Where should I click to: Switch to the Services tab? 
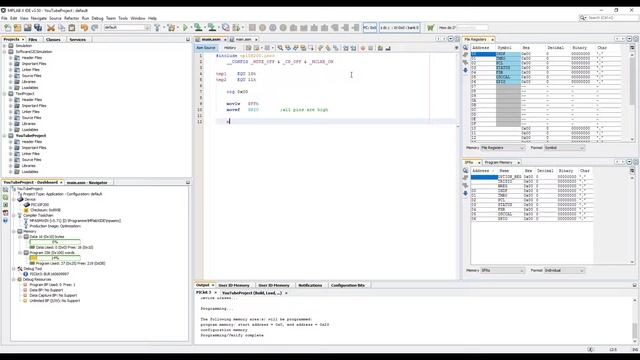[77, 40]
